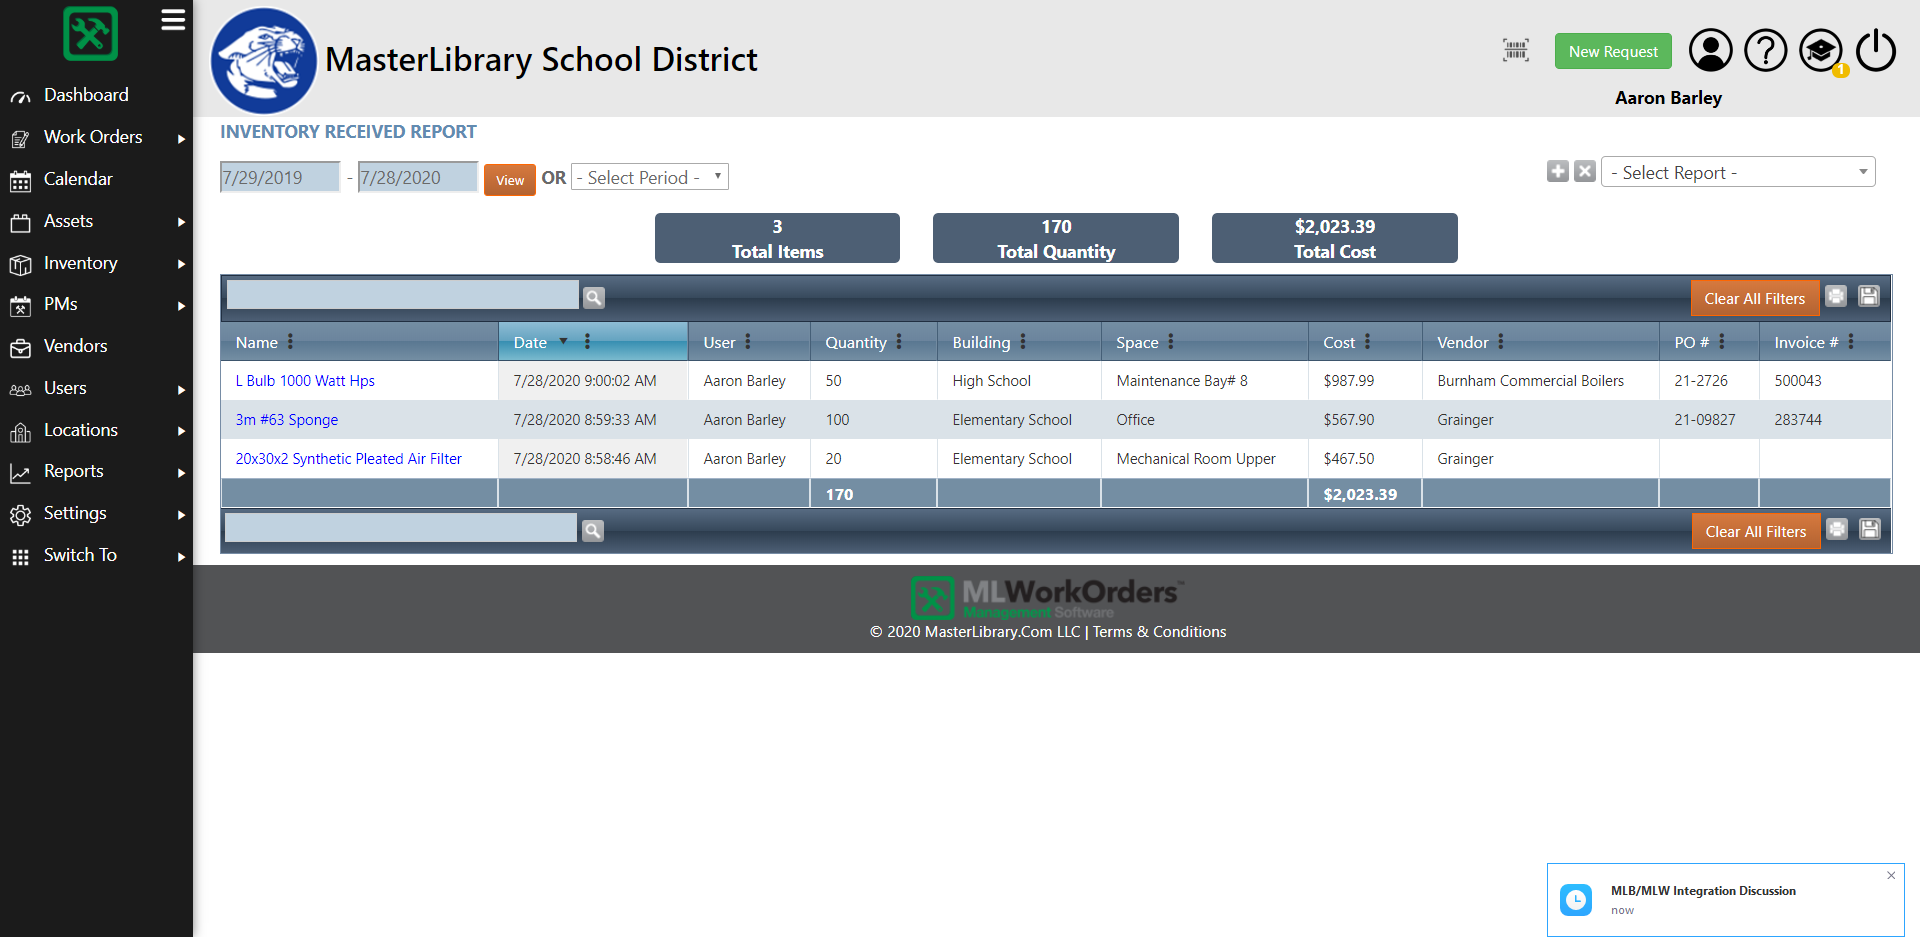Viewport: 1920px width, 937px height.
Task: Click the MLWorkOrders green logo icon
Action: pos(91,34)
